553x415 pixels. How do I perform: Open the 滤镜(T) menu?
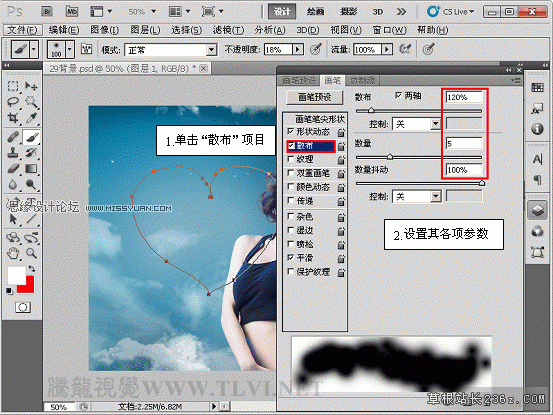point(228,30)
